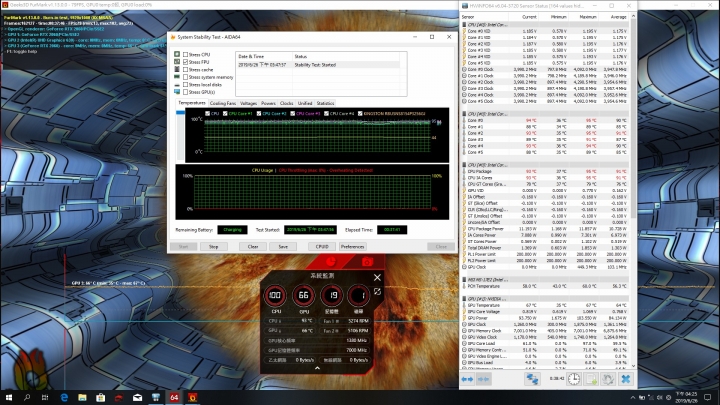Switch to Unified tab
This screenshot has width=720, height=405.
[x=305, y=103]
